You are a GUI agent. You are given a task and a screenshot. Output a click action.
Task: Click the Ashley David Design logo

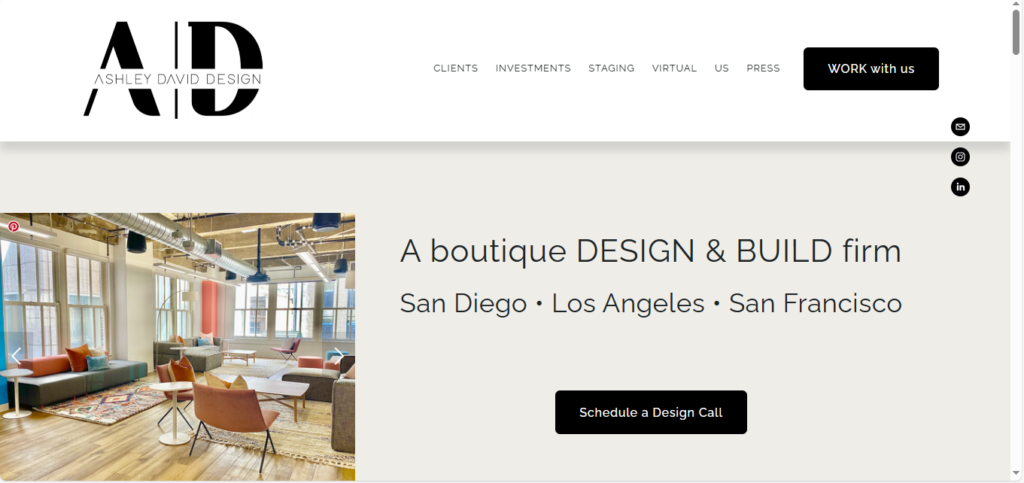[x=173, y=70]
